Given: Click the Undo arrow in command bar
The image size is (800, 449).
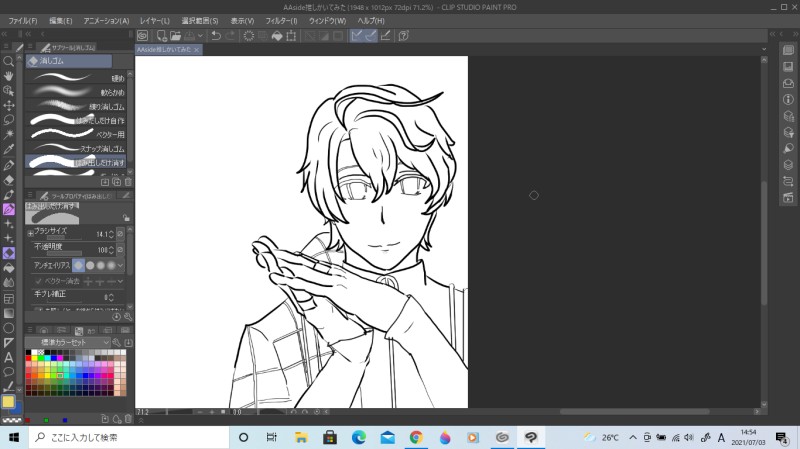Looking at the screenshot, I should 216,36.
